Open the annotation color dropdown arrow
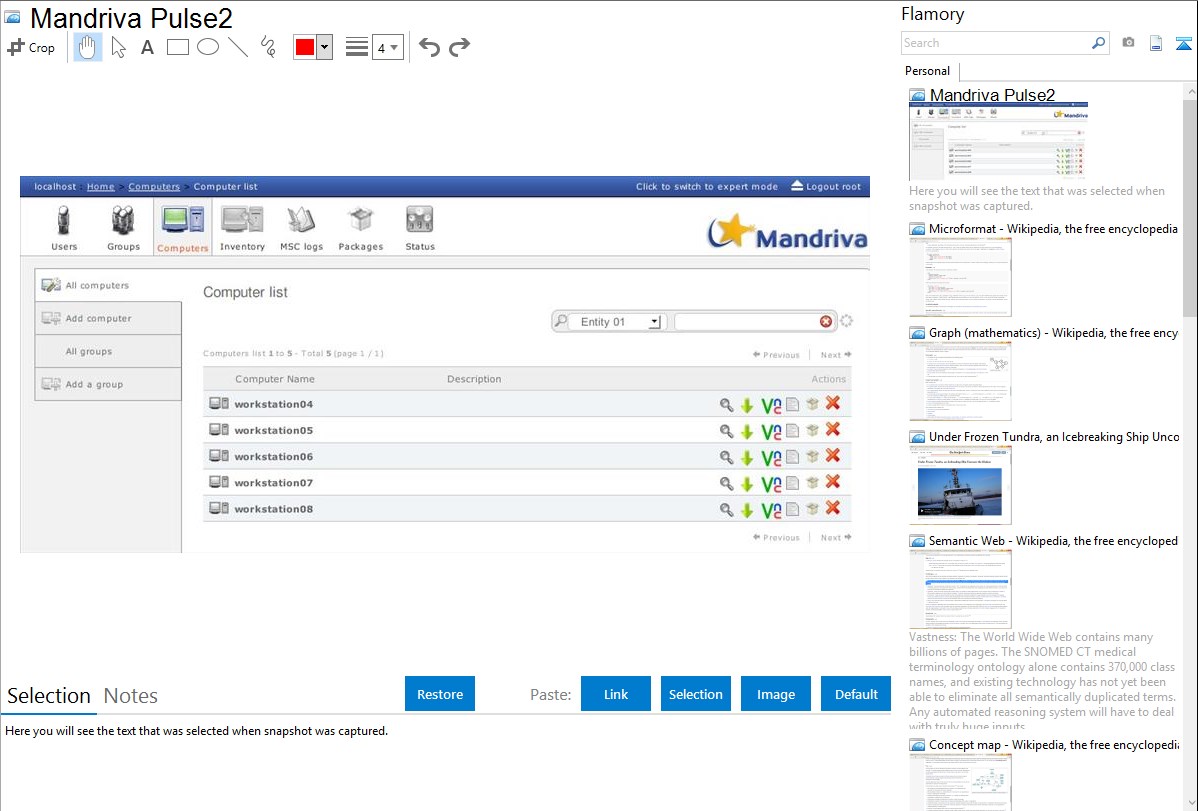 pos(325,47)
